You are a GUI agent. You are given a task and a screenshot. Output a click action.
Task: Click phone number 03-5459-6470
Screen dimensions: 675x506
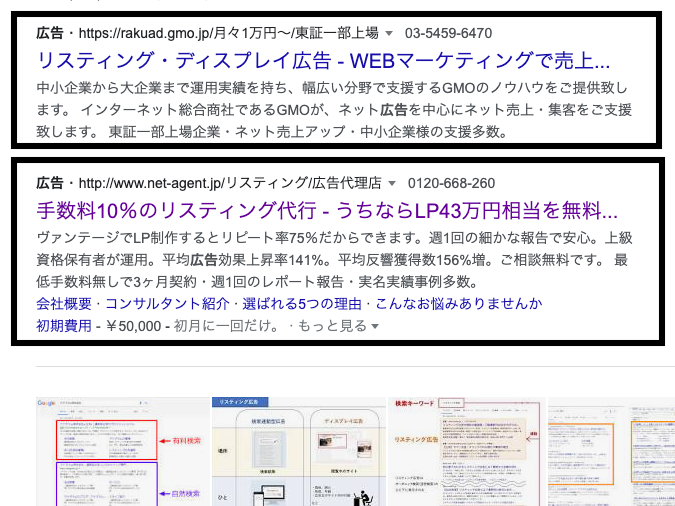tap(448, 33)
